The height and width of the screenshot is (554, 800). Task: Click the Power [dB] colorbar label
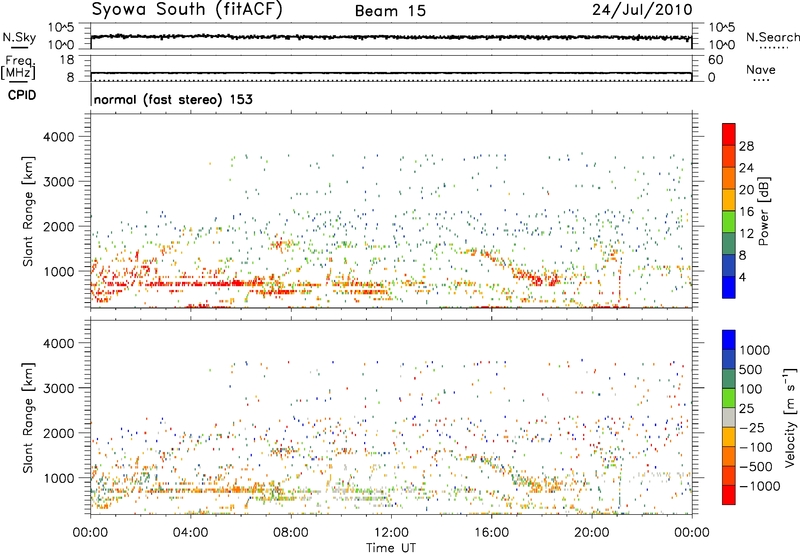[x=764, y=211]
